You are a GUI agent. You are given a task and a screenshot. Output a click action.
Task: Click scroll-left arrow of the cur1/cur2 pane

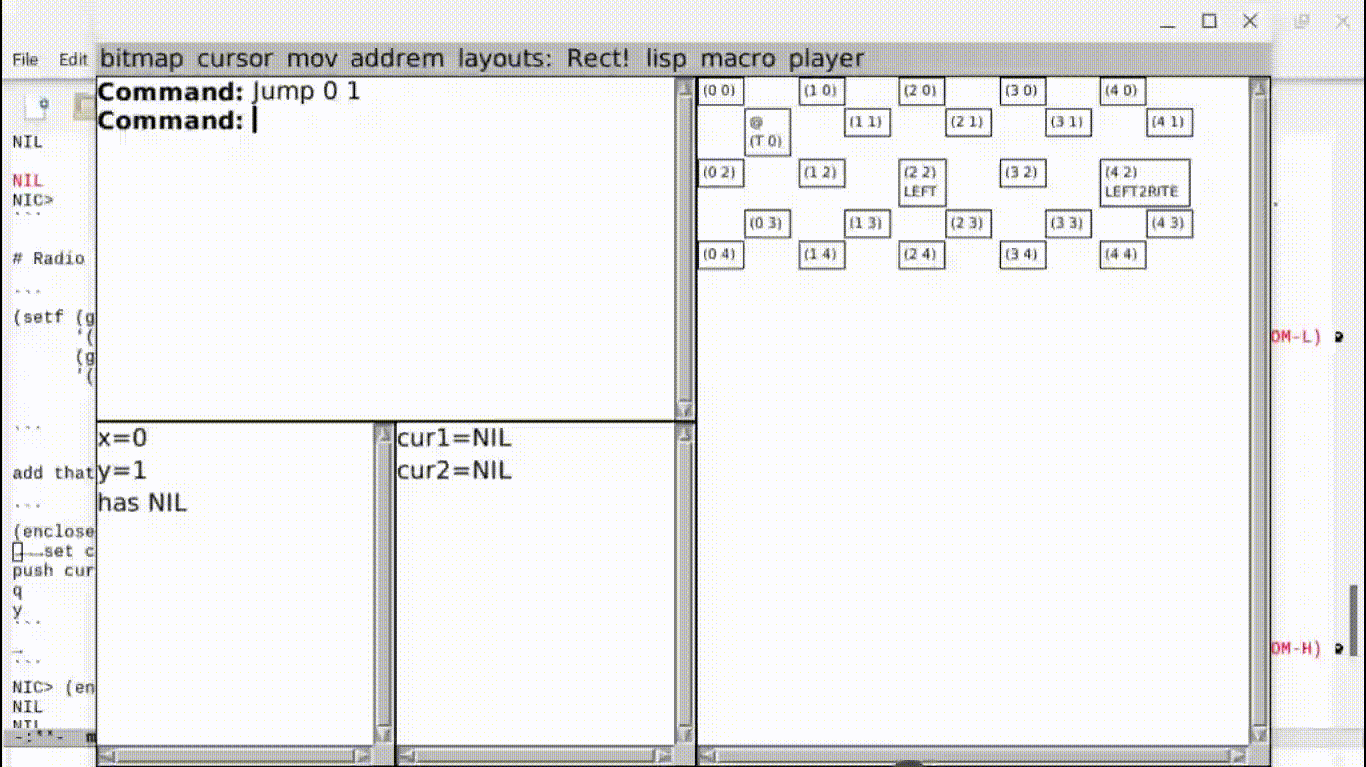coord(406,756)
